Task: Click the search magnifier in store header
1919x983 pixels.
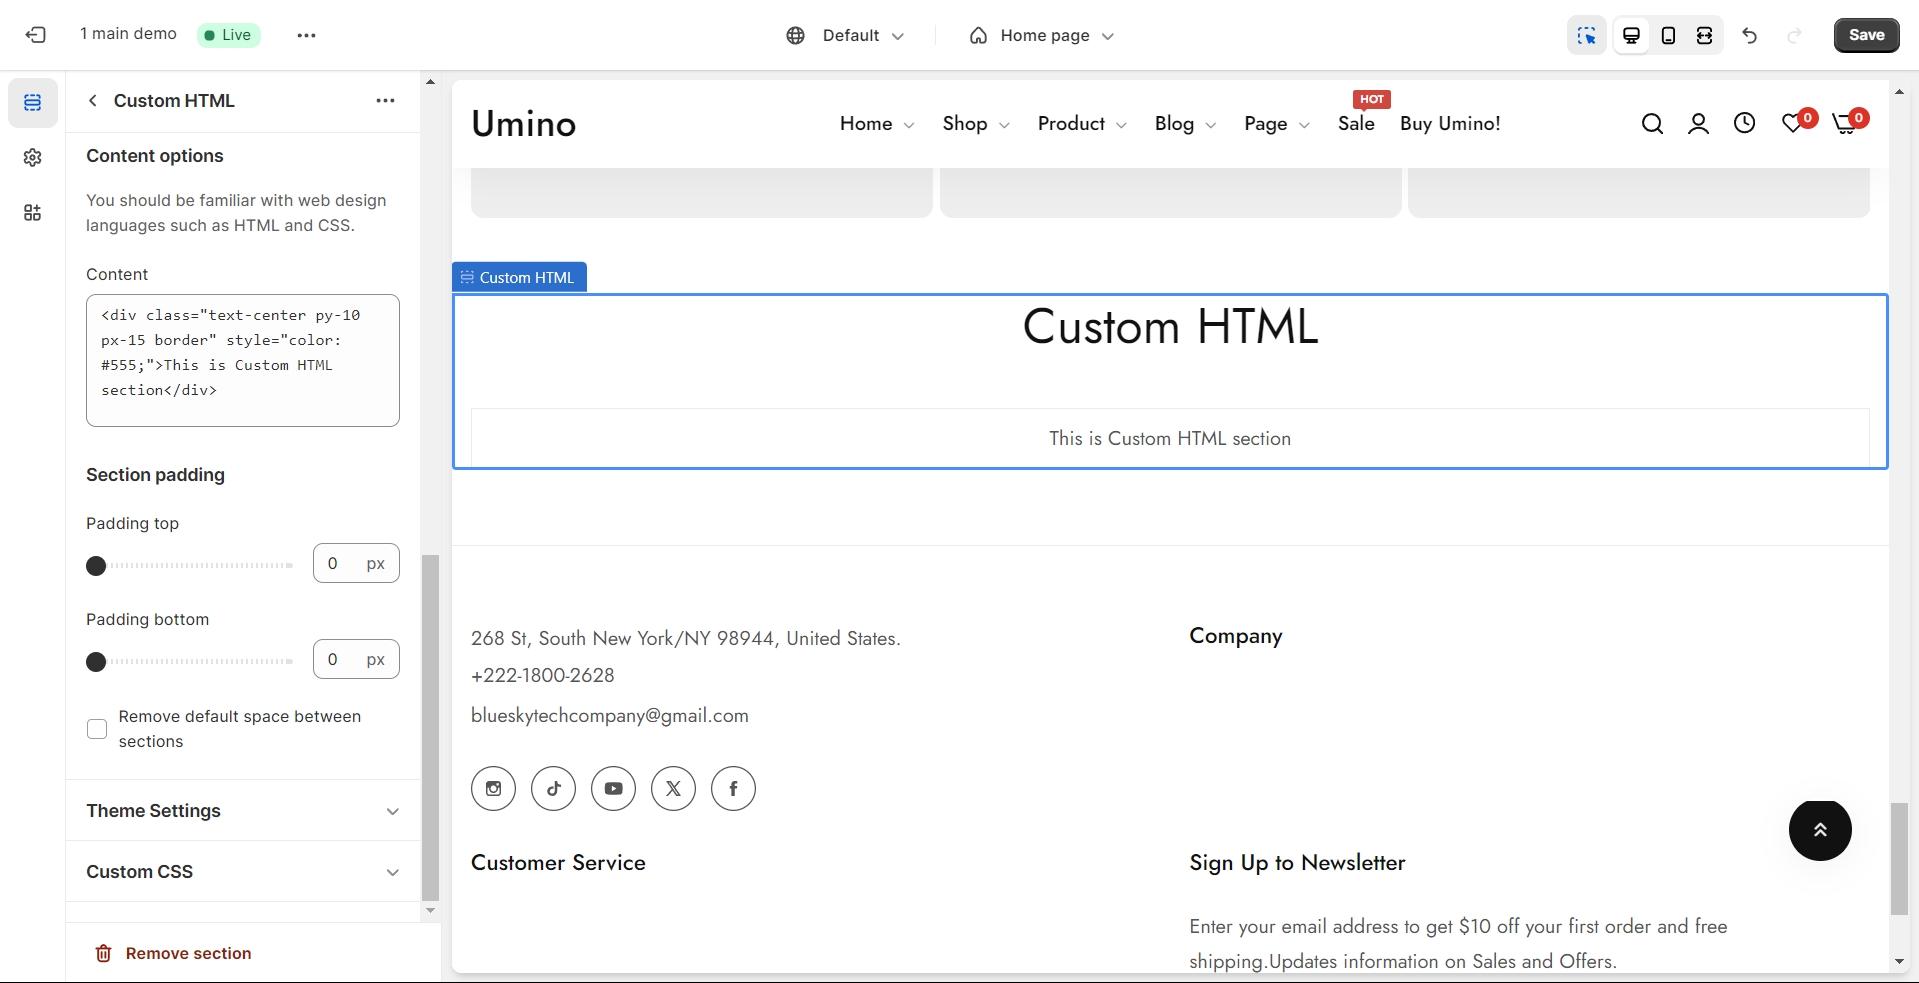Action: 1652,124
